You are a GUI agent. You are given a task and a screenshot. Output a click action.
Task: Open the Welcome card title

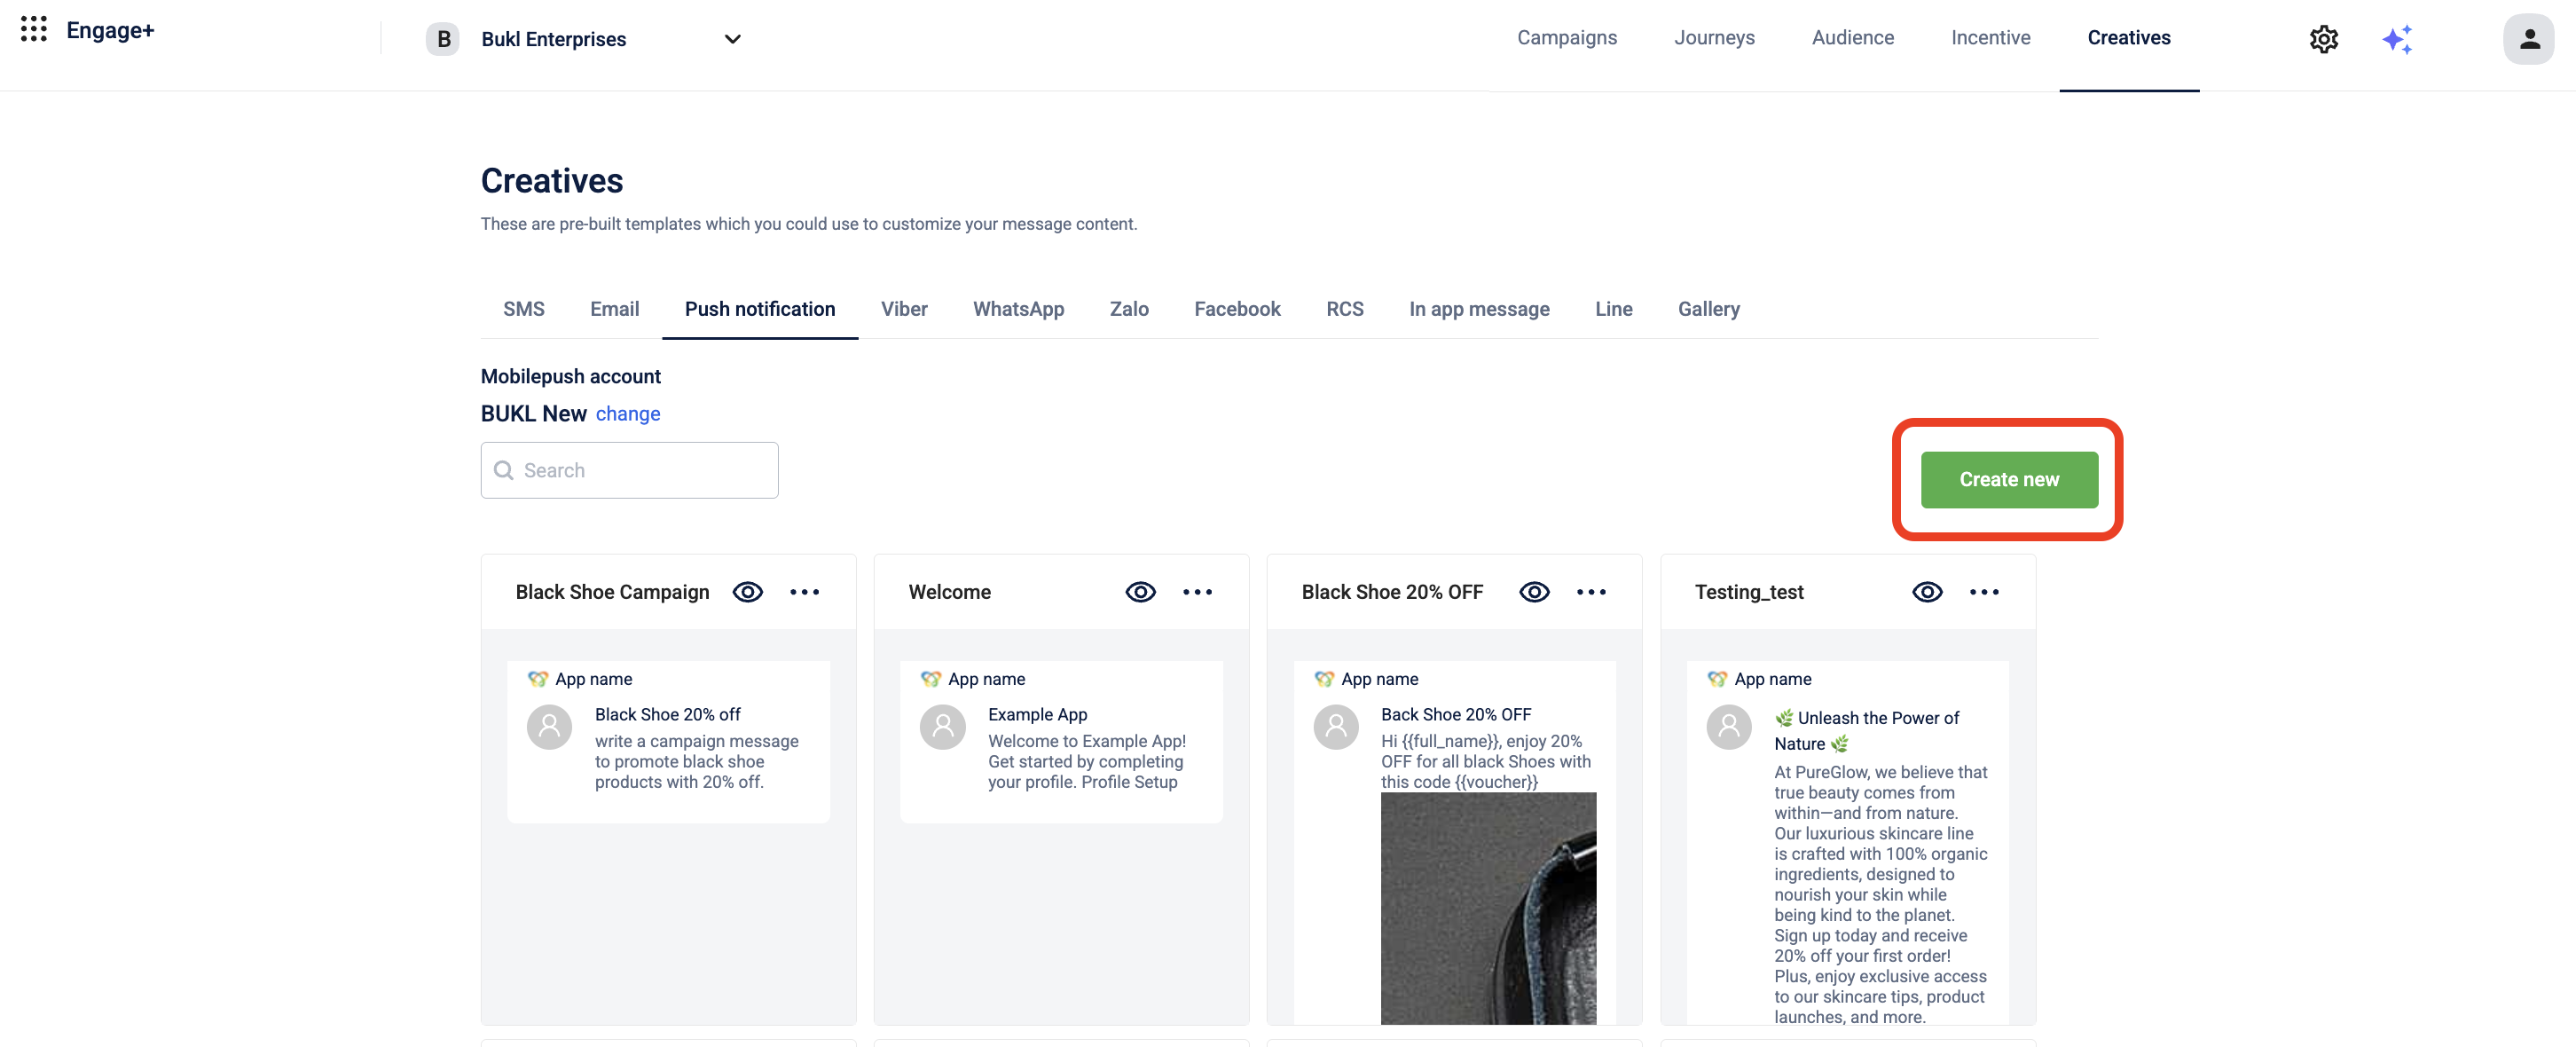[x=949, y=592]
